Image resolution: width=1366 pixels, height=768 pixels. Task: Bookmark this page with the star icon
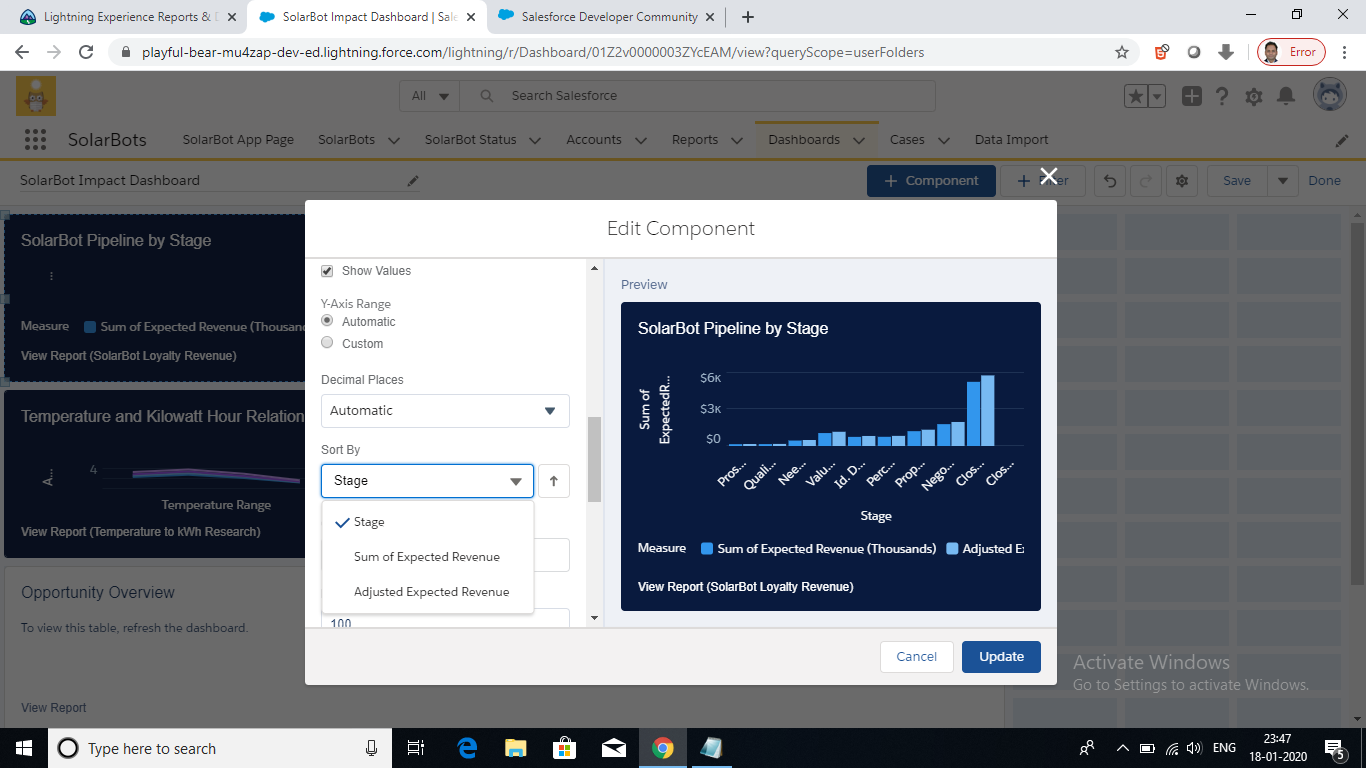[x=1122, y=52]
